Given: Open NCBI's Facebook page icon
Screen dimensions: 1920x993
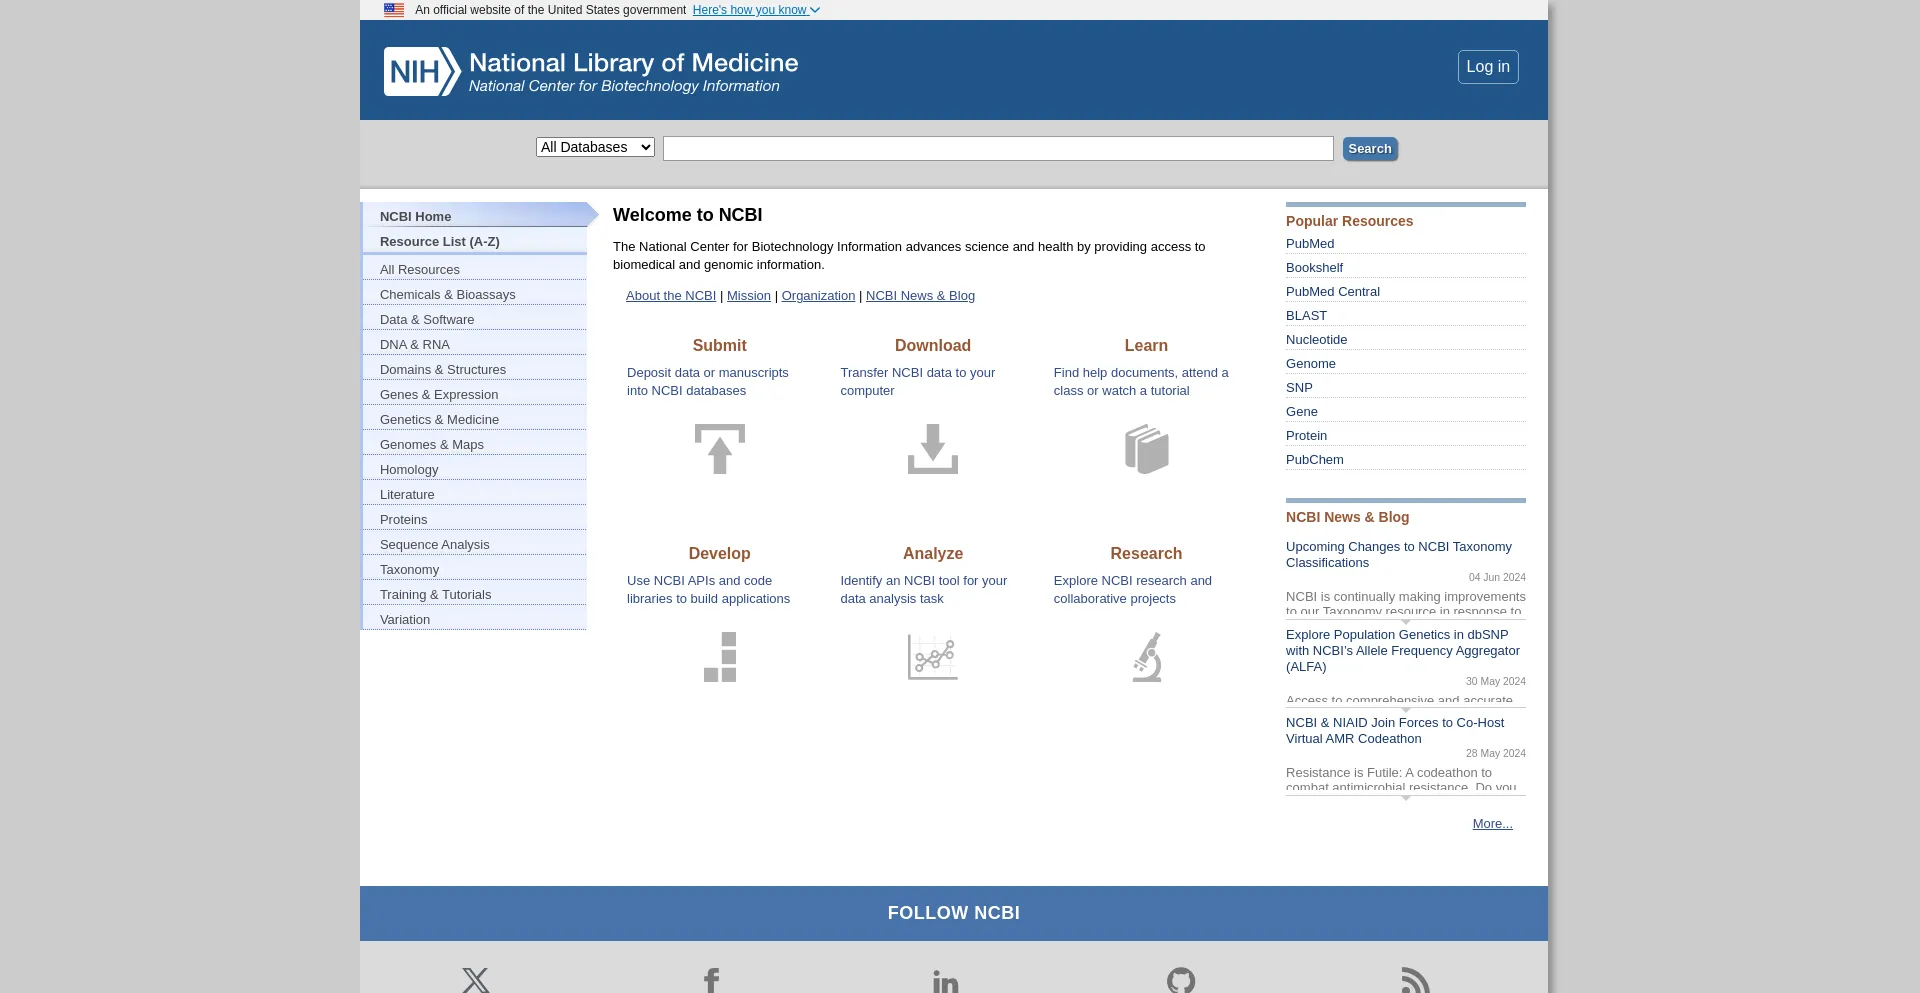Looking at the screenshot, I should [711, 980].
